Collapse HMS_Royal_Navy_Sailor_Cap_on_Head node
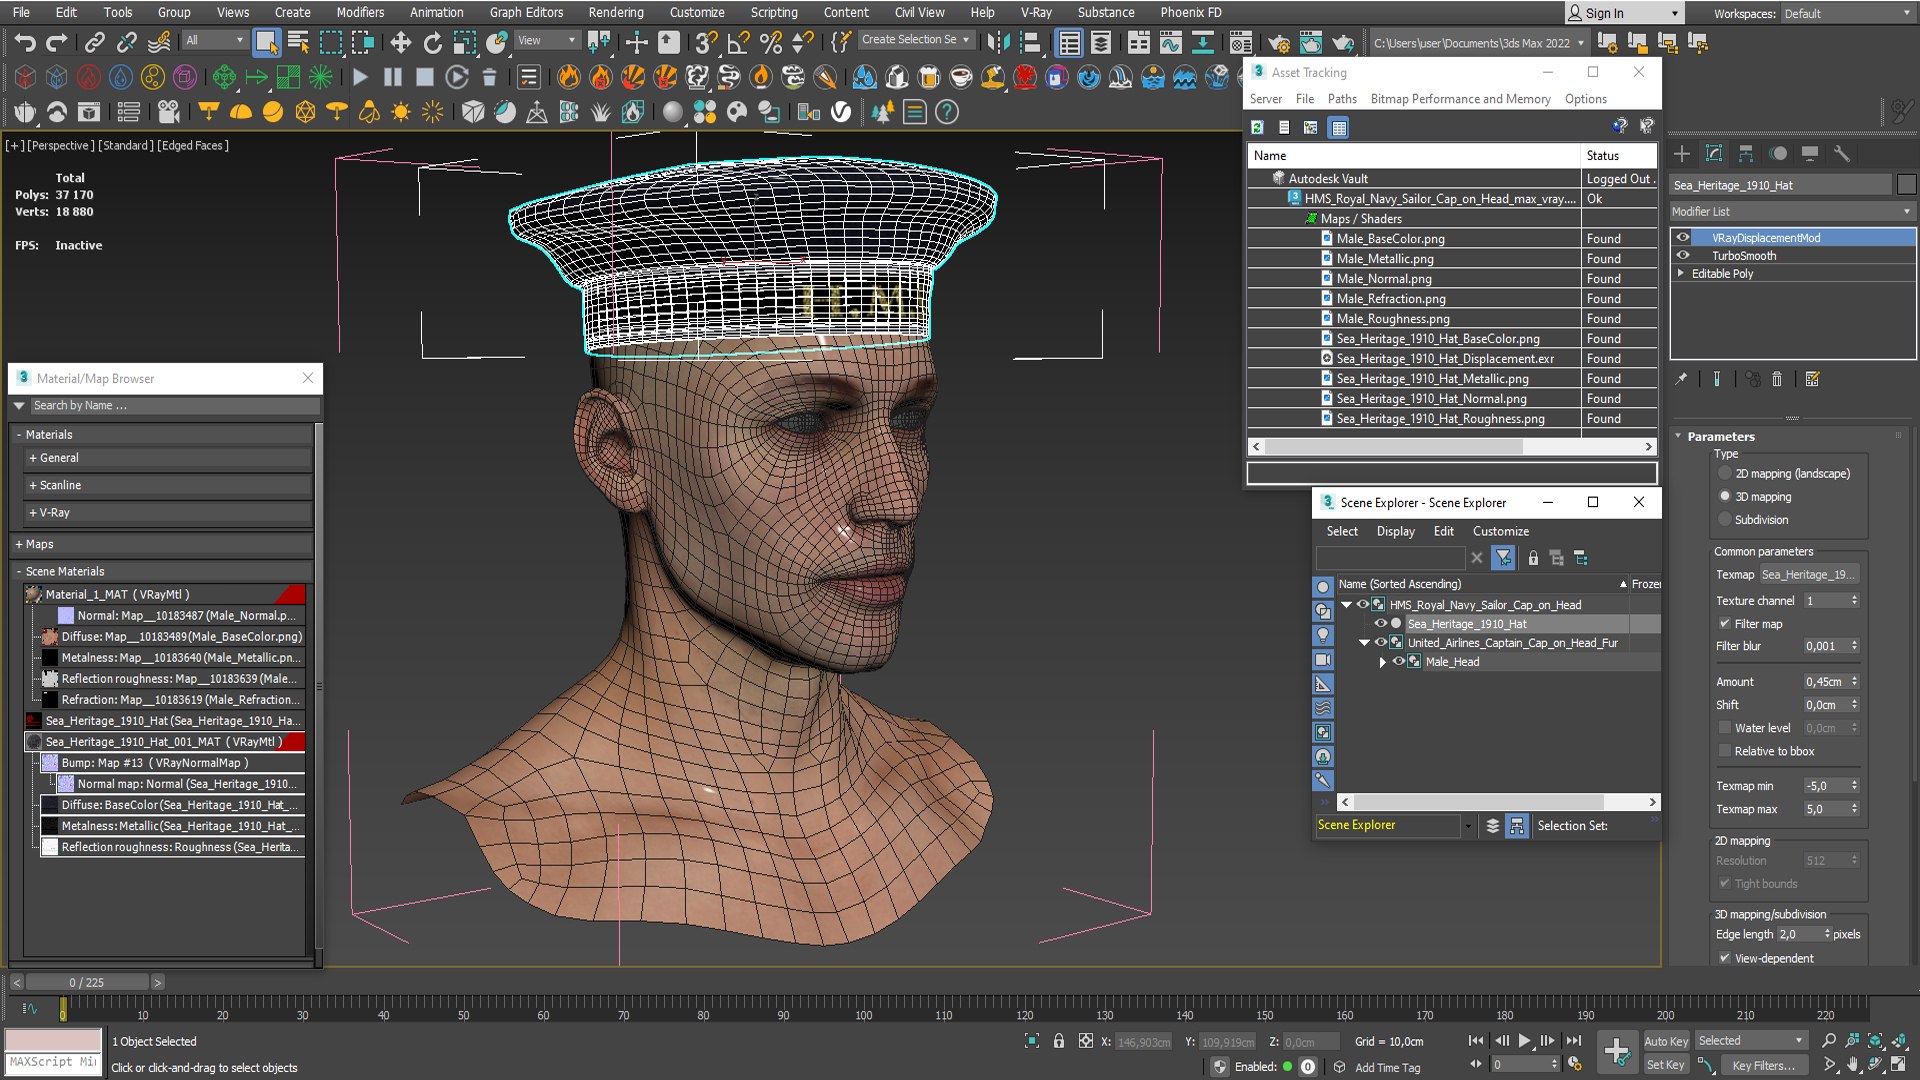 click(x=1346, y=605)
